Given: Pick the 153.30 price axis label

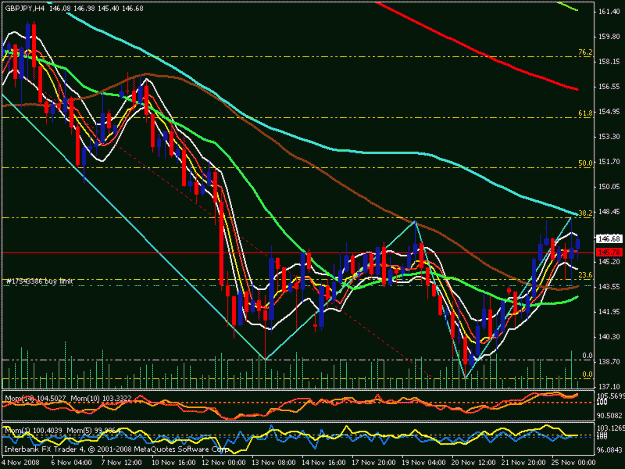Looking at the screenshot, I should 609,137.
